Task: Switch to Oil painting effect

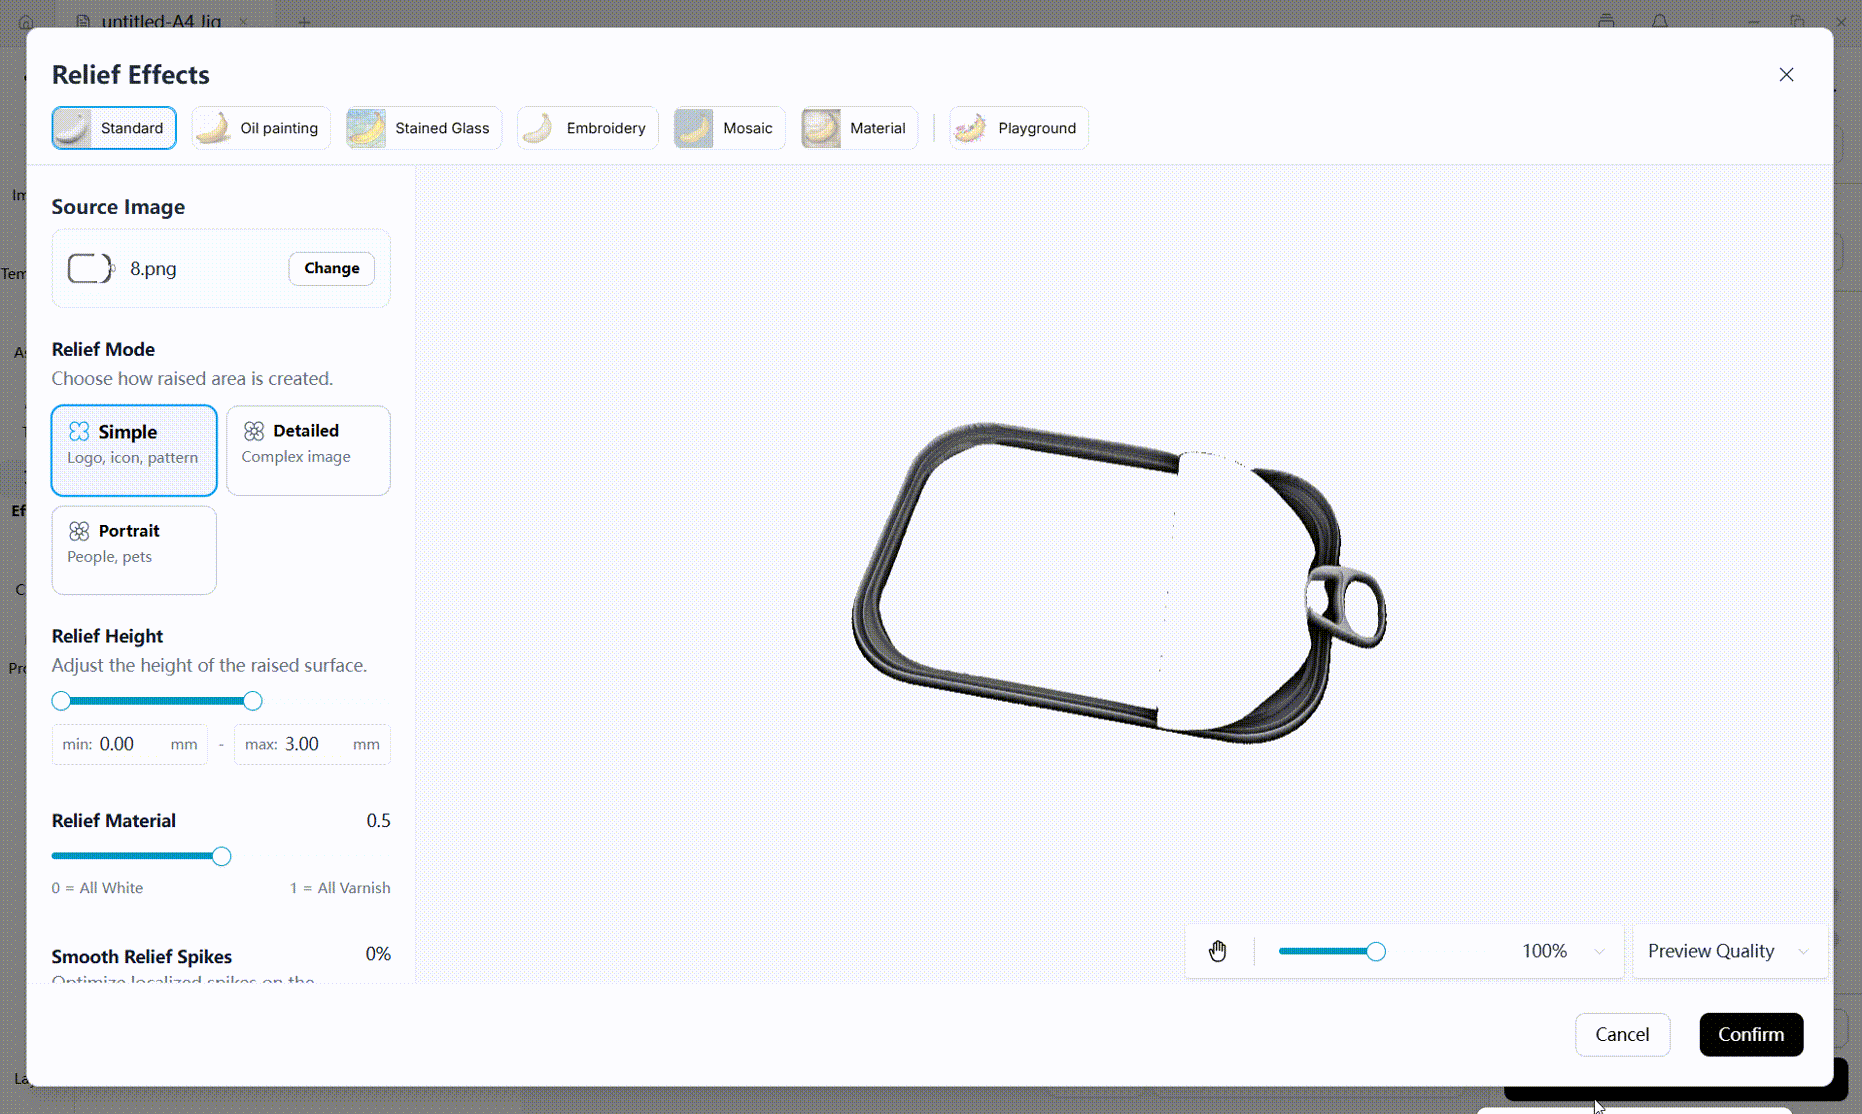Action: (260, 128)
